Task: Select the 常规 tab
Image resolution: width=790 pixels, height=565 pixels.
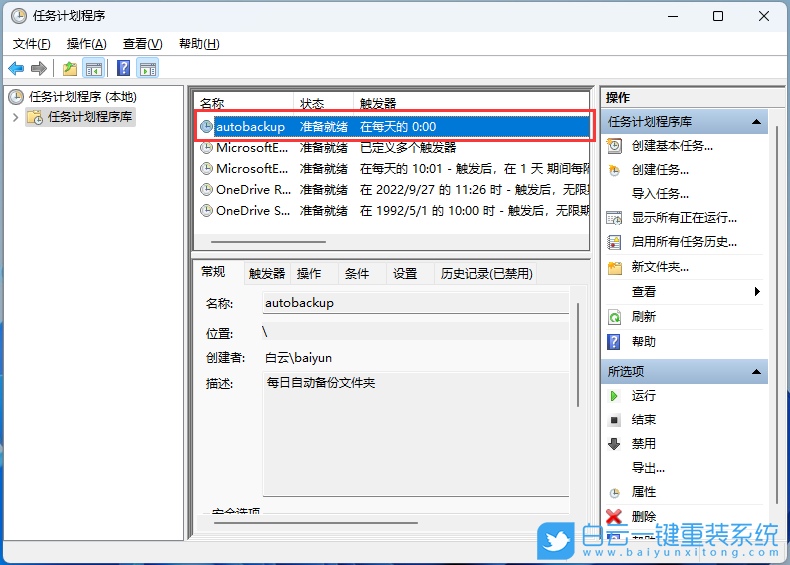Action: click(213, 272)
